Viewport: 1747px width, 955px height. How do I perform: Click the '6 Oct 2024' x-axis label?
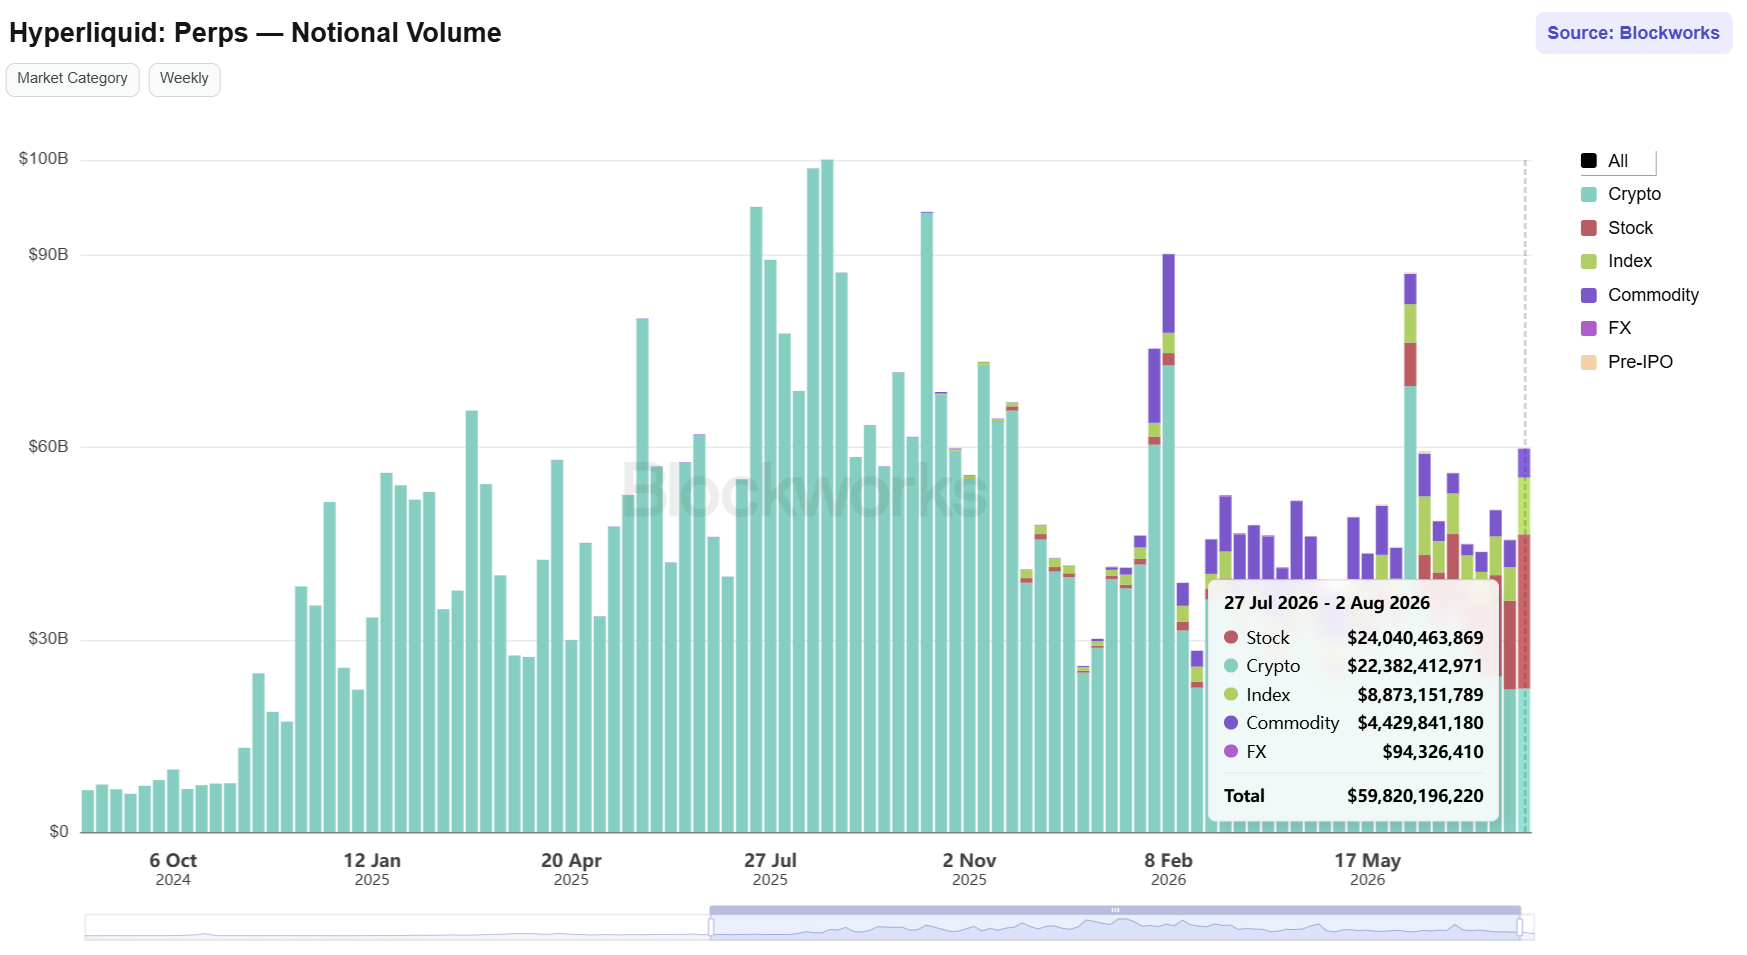point(173,869)
